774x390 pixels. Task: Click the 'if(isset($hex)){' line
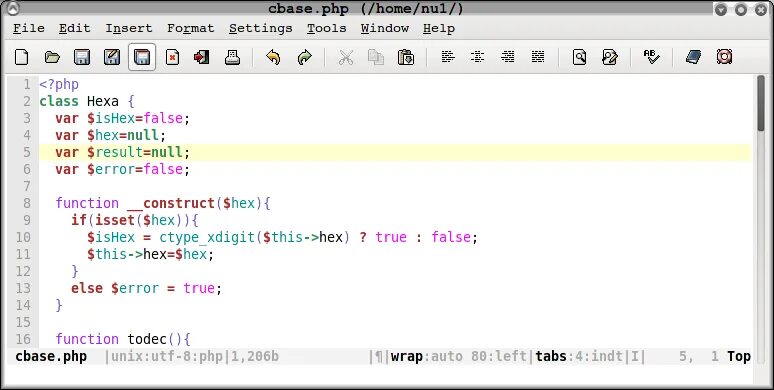click(134, 220)
